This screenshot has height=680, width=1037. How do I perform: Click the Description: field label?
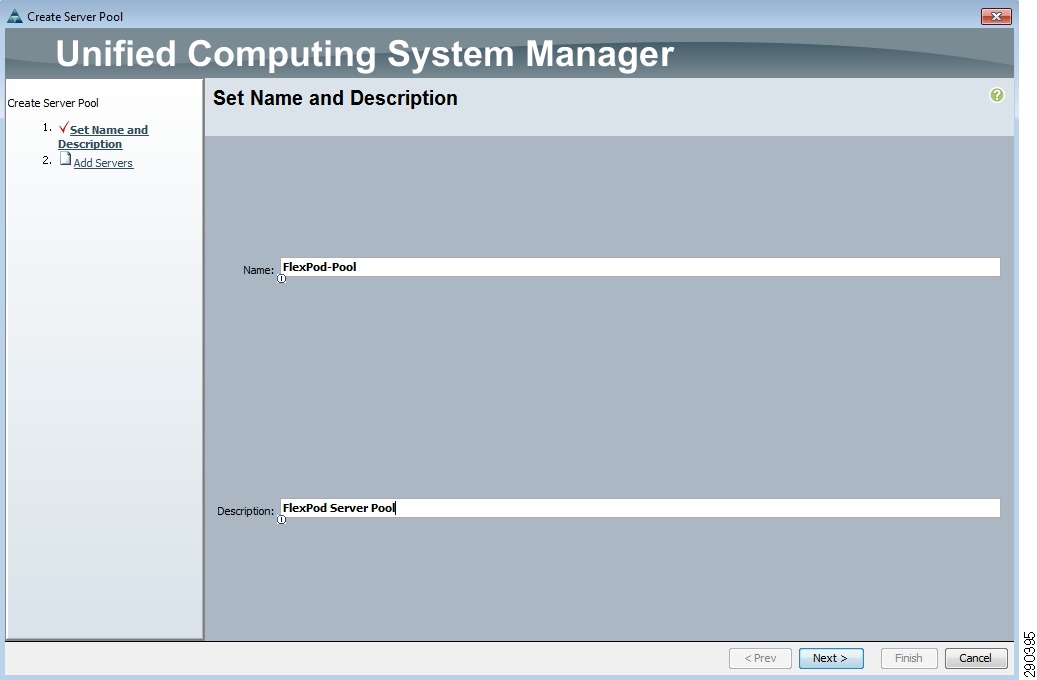[245, 511]
